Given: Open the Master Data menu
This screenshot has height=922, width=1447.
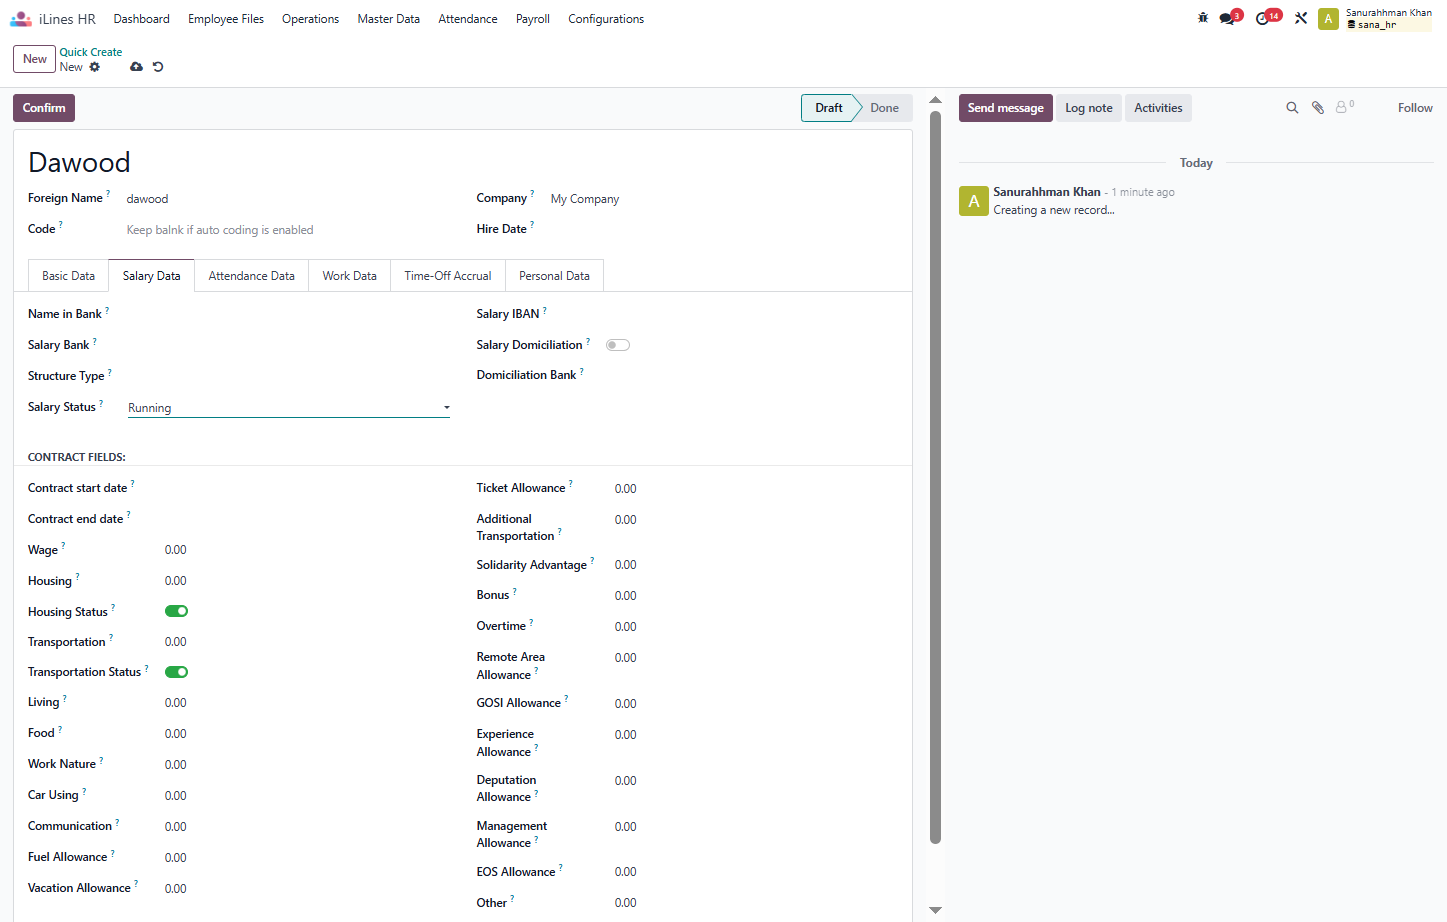Looking at the screenshot, I should click(388, 19).
